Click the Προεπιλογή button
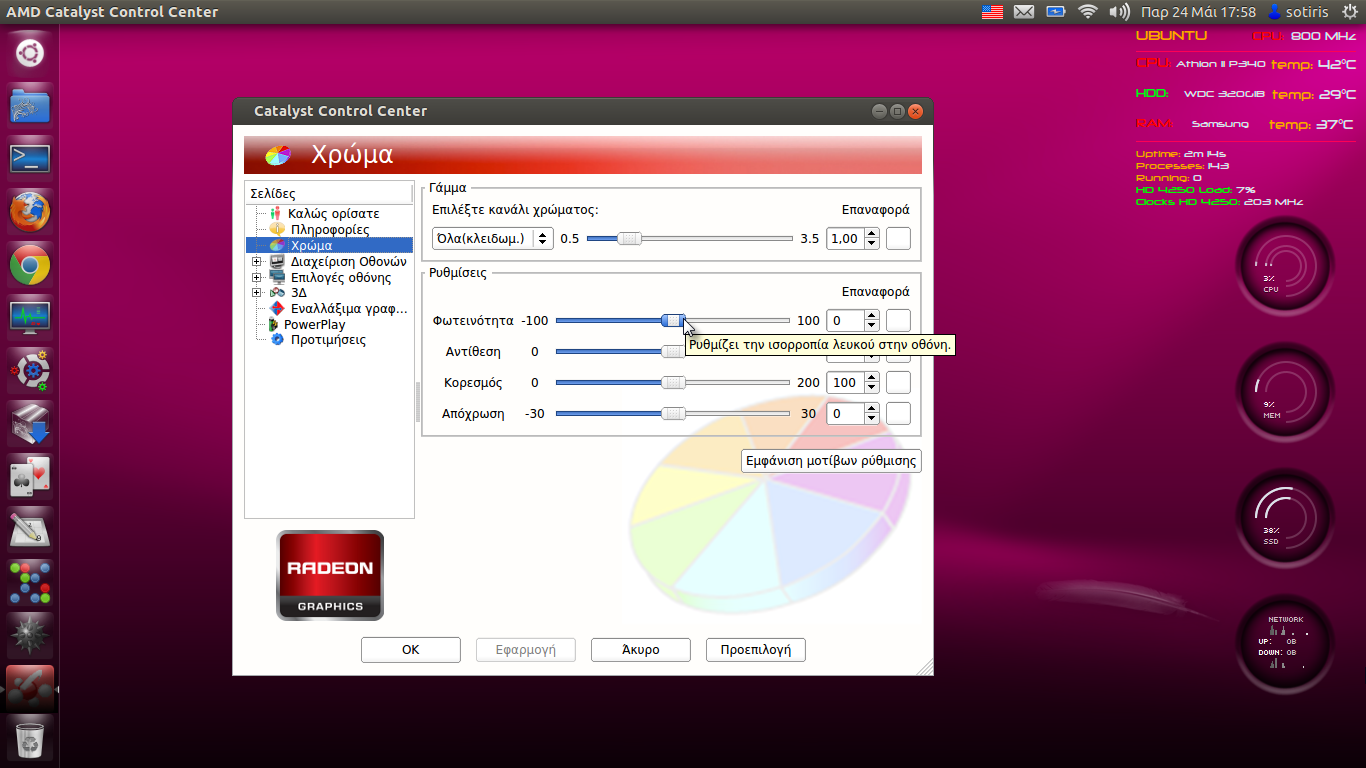This screenshot has width=1366, height=768. [755, 649]
